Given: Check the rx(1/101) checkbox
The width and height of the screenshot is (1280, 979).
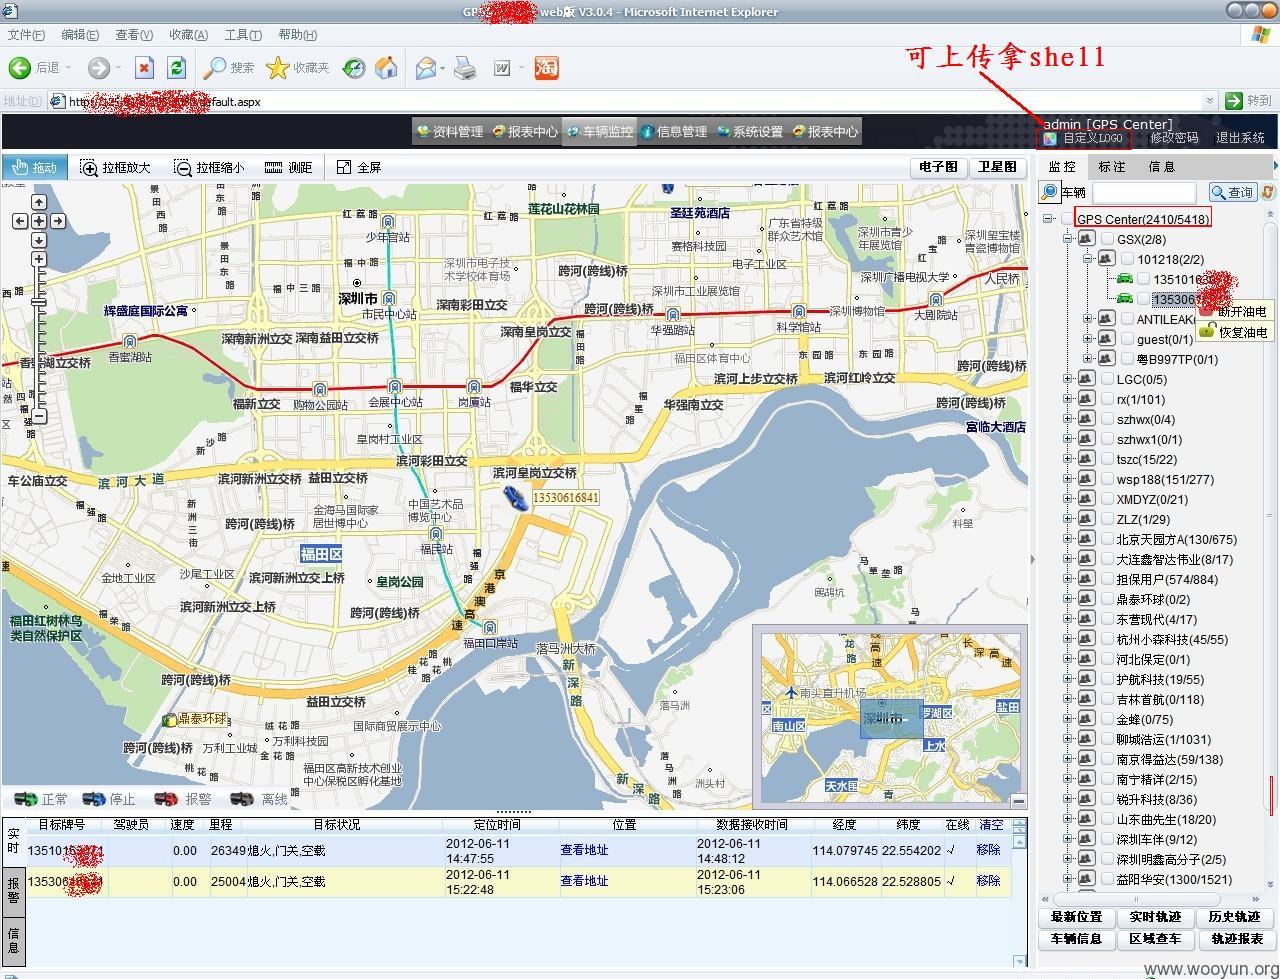Looking at the screenshot, I should [x=1107, y=399].
